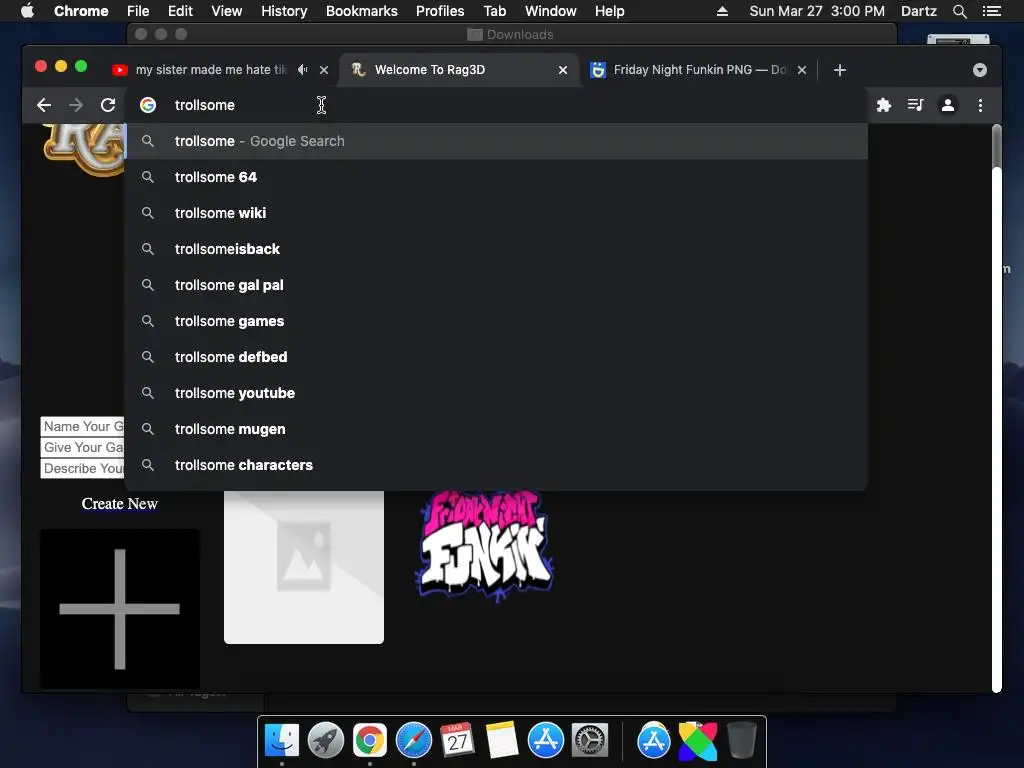This screenshot has height=768, width=1024.
Task: Switch to the Welcome To Rag3D tab
Action: tap(457, 70)
